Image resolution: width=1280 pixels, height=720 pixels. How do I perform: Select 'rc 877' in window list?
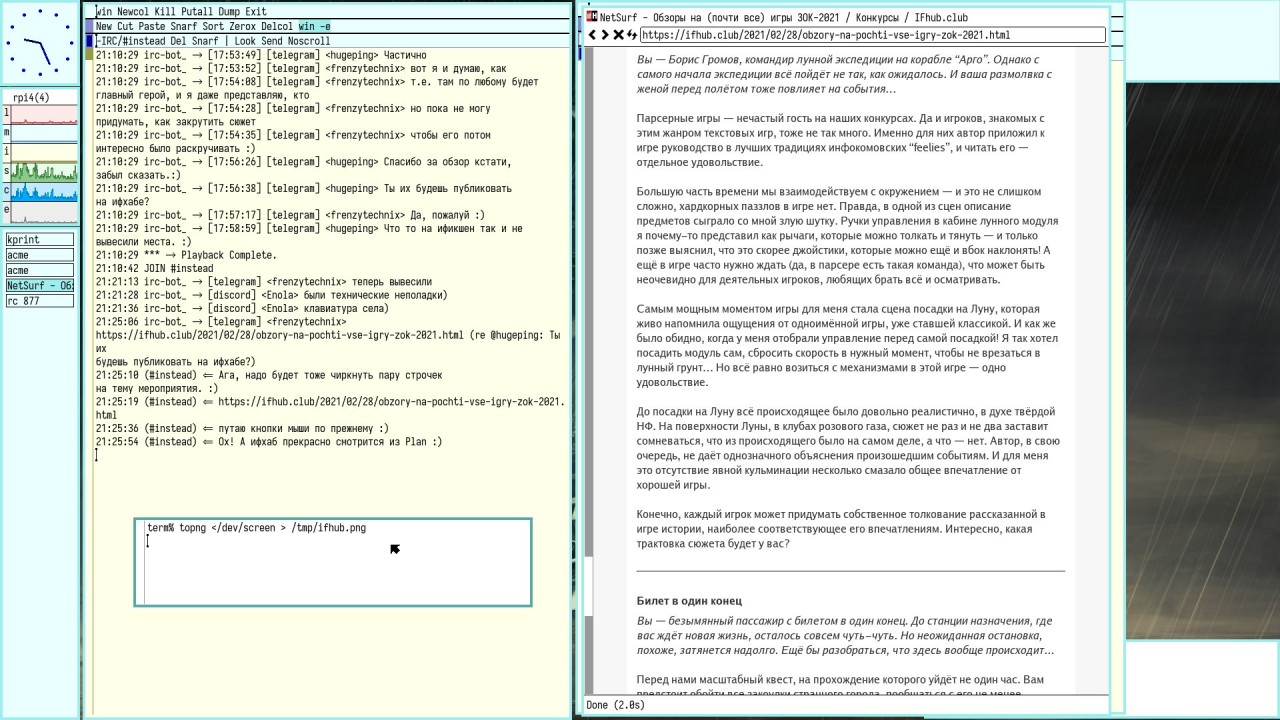pyautogui.click(x=40, y=301)
